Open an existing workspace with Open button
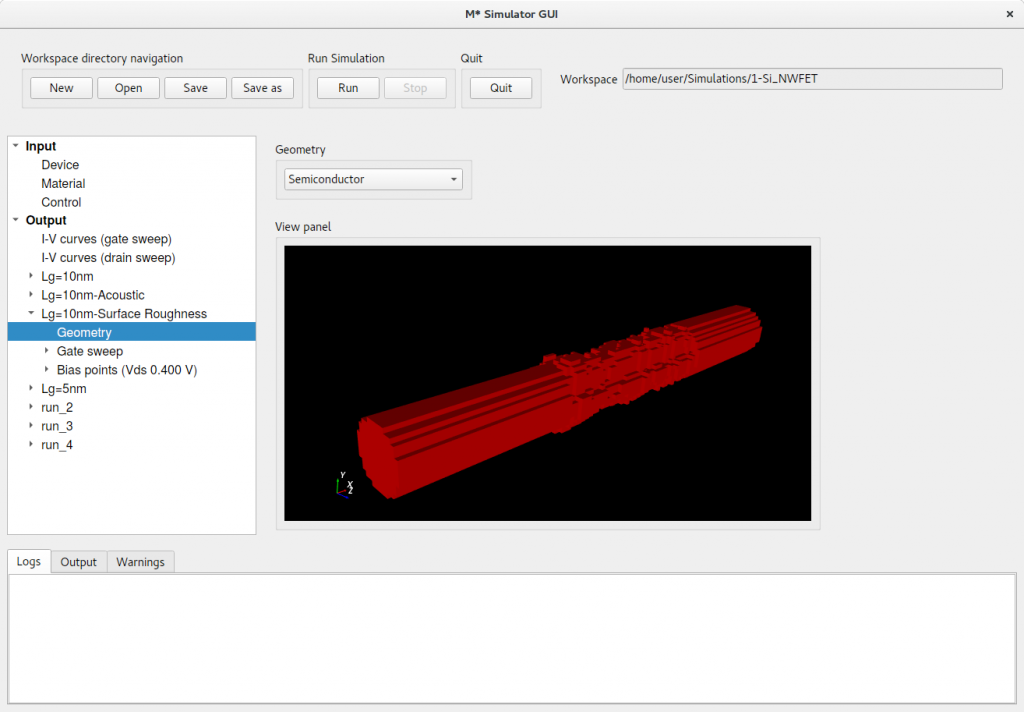Image resolution: width=1024 pixels, height=712 pixels. pos(129,88)
